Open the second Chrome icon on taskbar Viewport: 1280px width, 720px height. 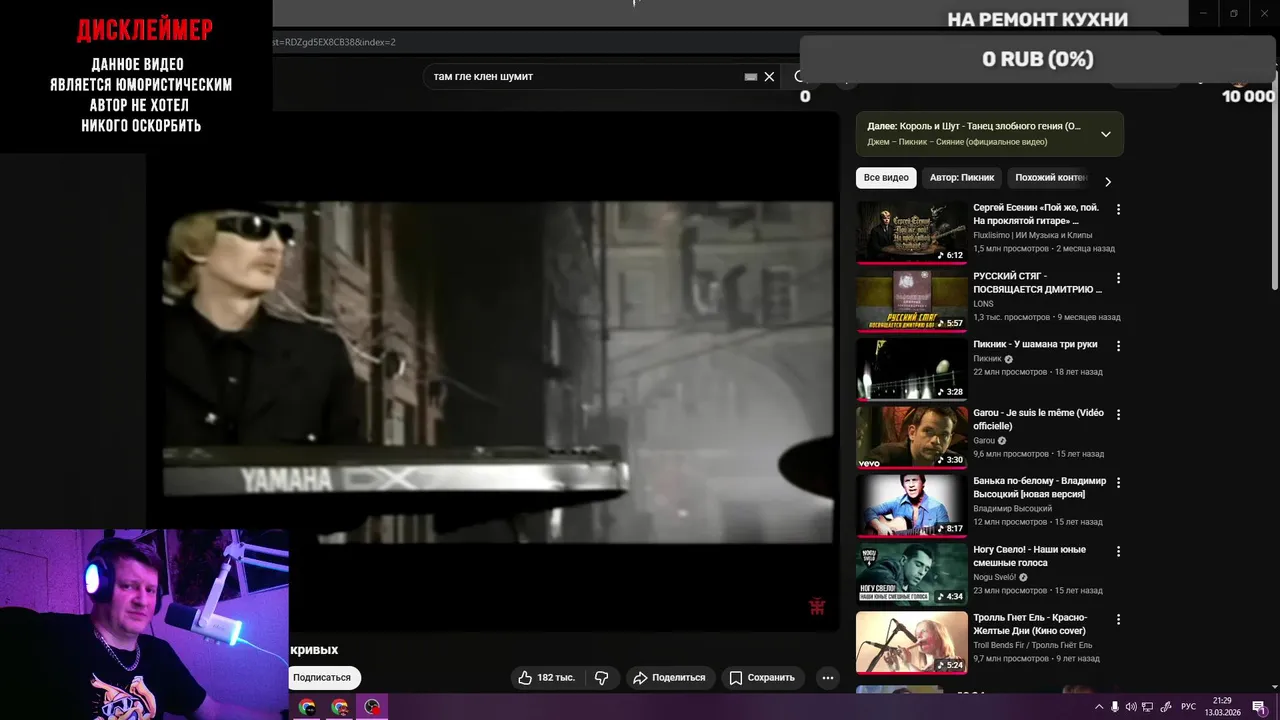click(339, 707)
